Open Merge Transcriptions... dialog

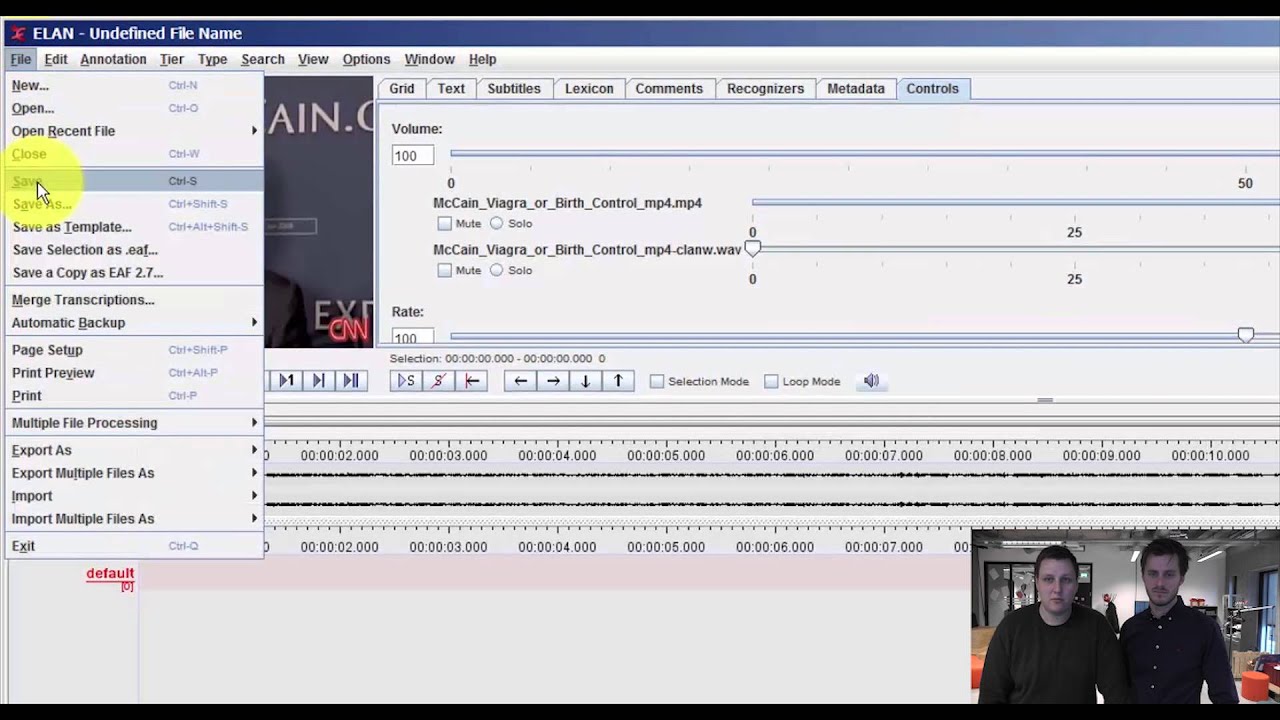[x=134, y=300]
